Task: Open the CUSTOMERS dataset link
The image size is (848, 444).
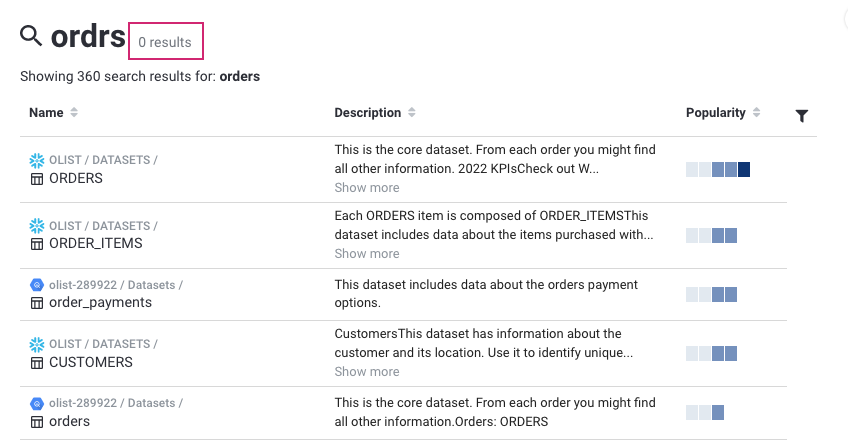Action: [91, 362]
